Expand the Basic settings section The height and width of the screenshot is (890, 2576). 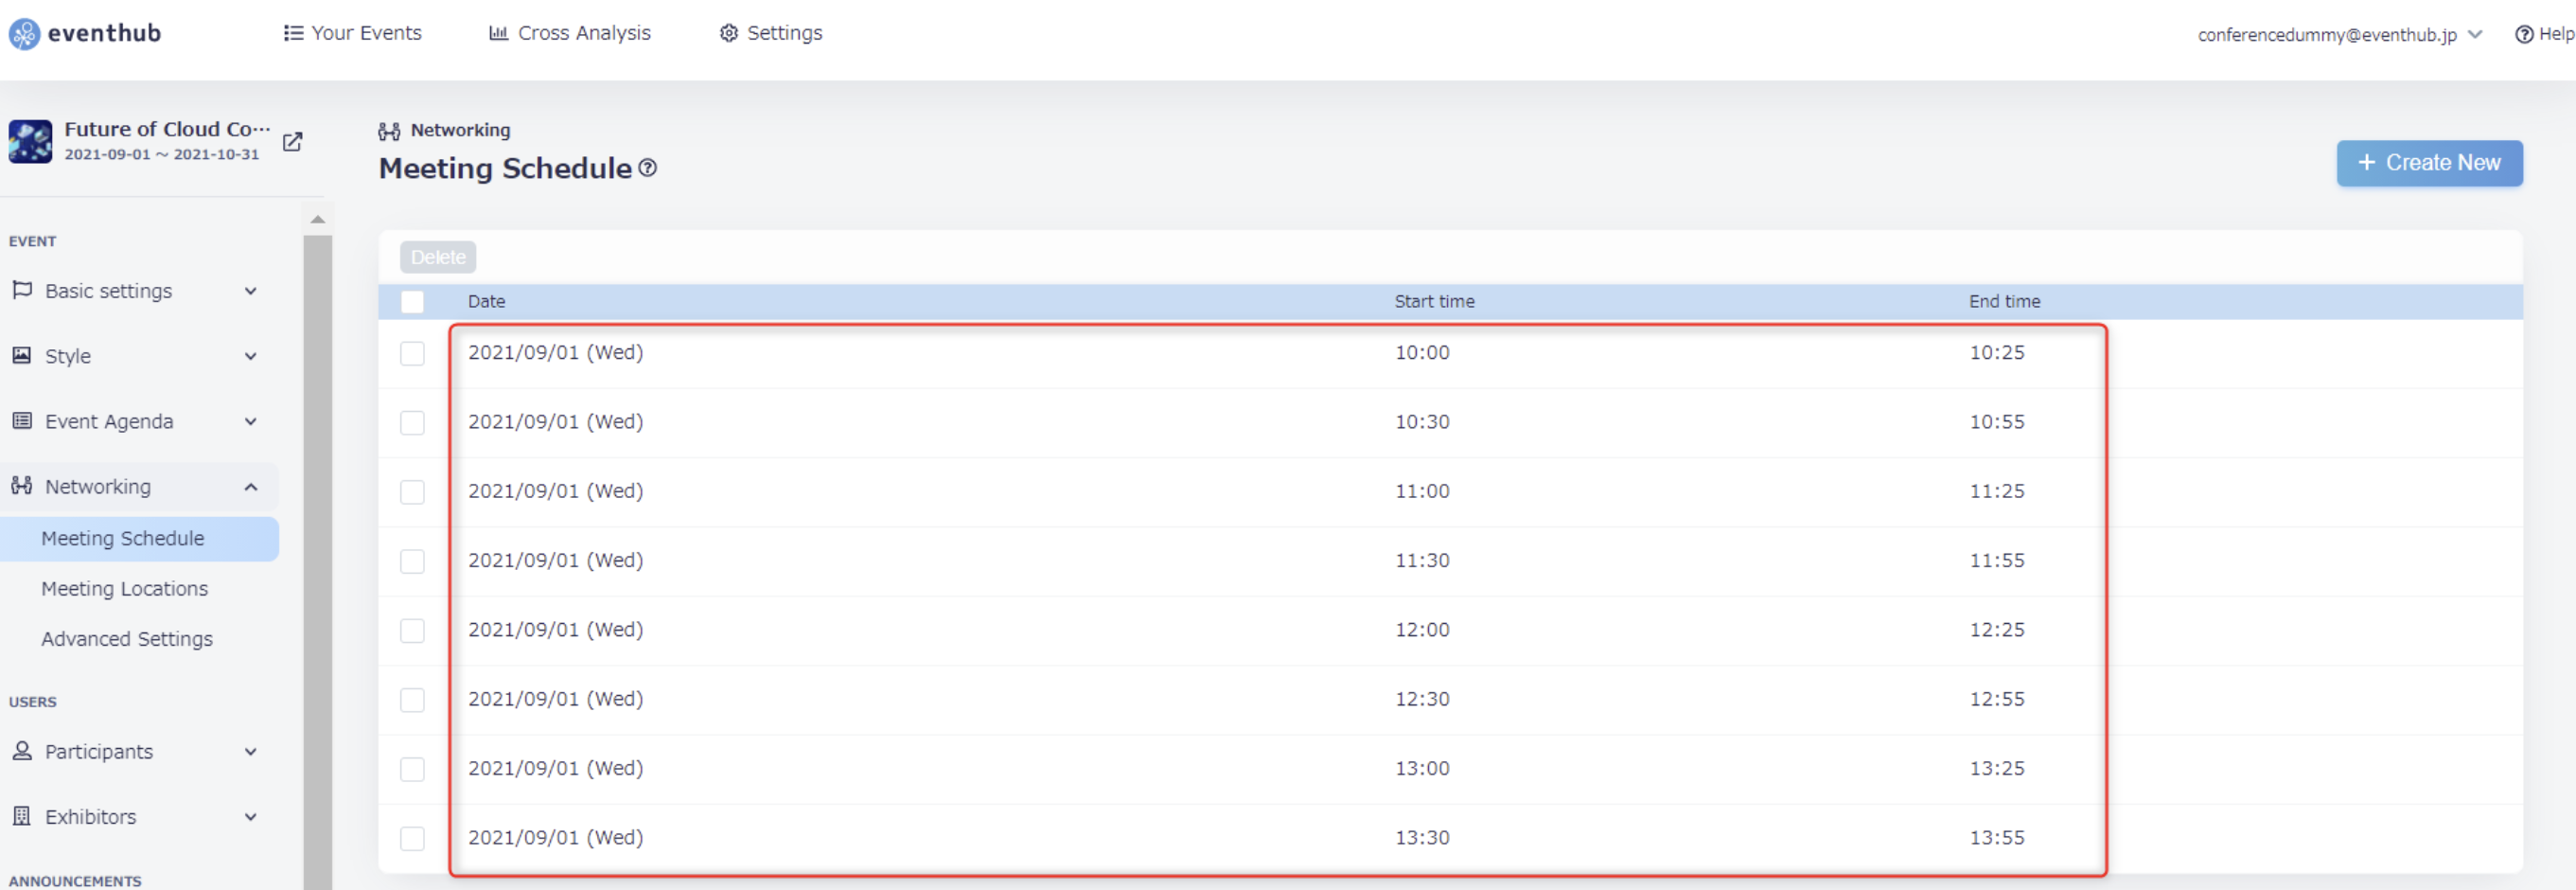pyautogui.click(x=251, y=291)
